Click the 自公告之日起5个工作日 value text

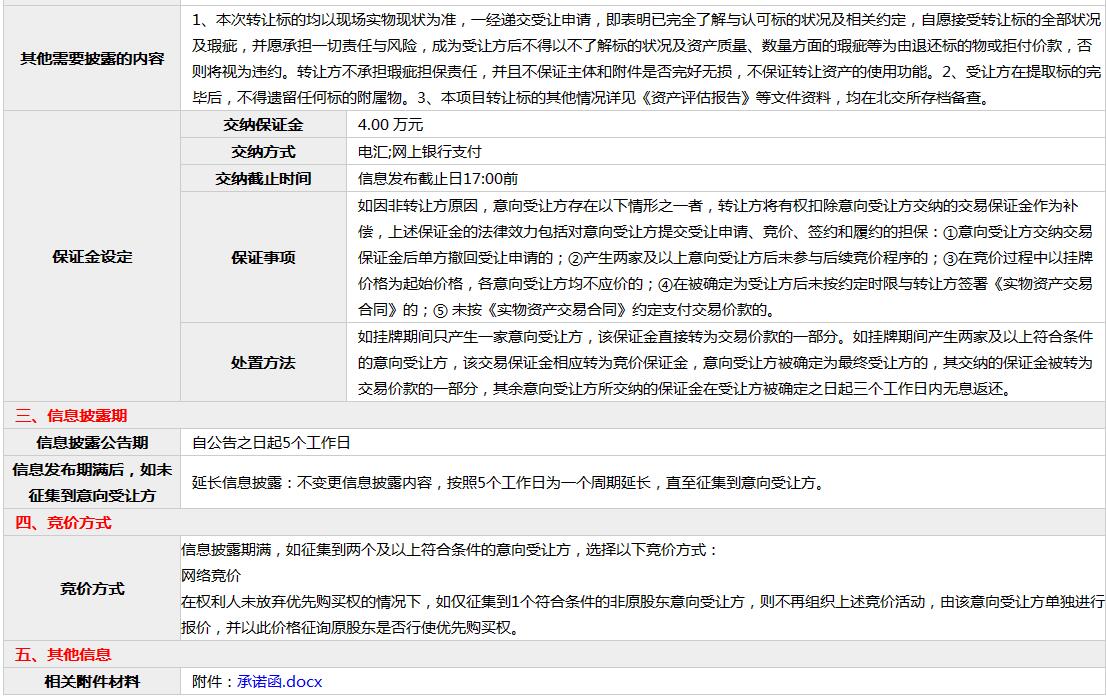click(x=271, y=442)
